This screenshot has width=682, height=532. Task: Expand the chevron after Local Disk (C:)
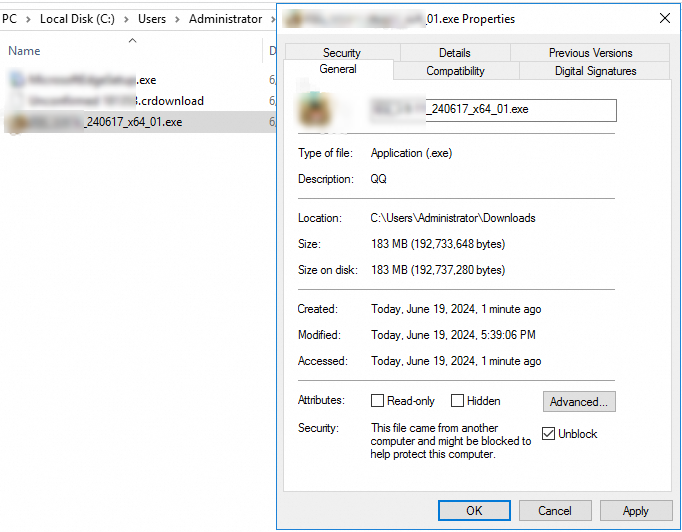pos(126,20)
